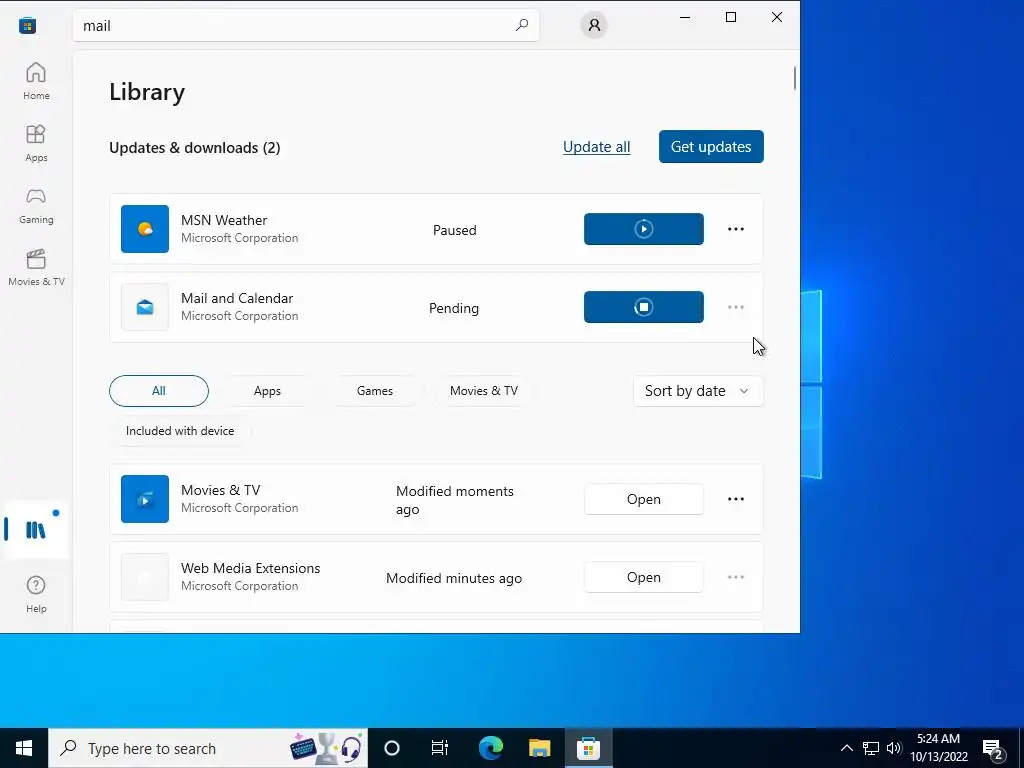Open the notification center icon
The width and height of the screenshot is (1024, 768).
click(993, 748)
